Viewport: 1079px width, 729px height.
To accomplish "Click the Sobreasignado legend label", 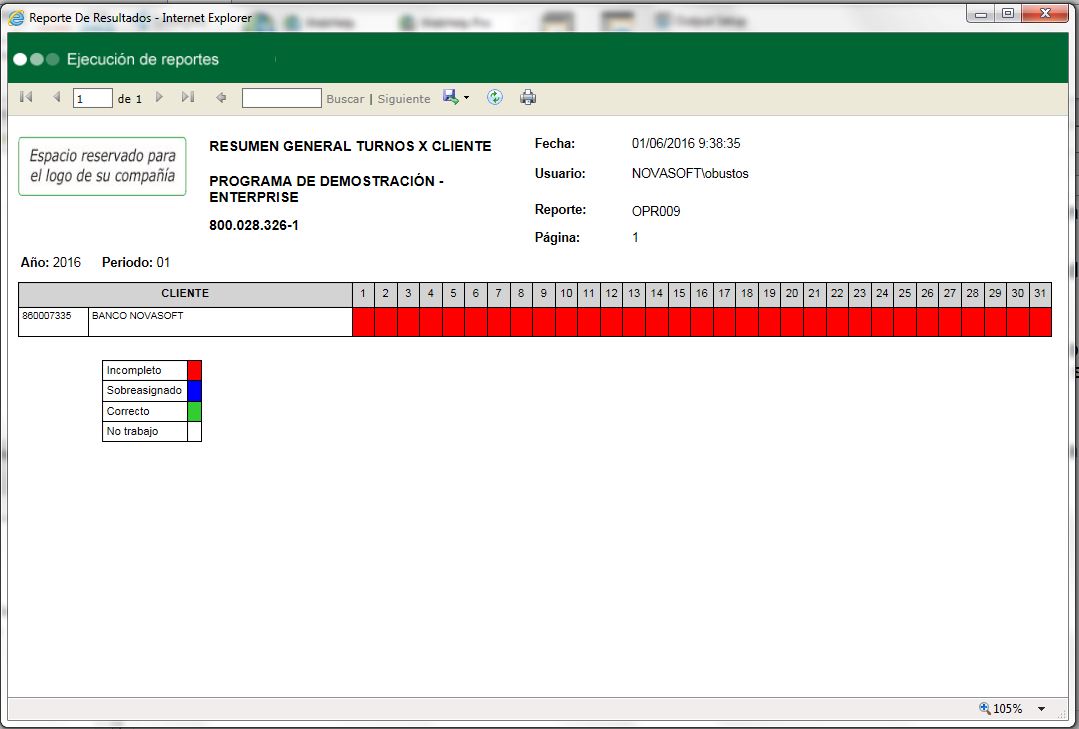I will (x=145, y=390).
